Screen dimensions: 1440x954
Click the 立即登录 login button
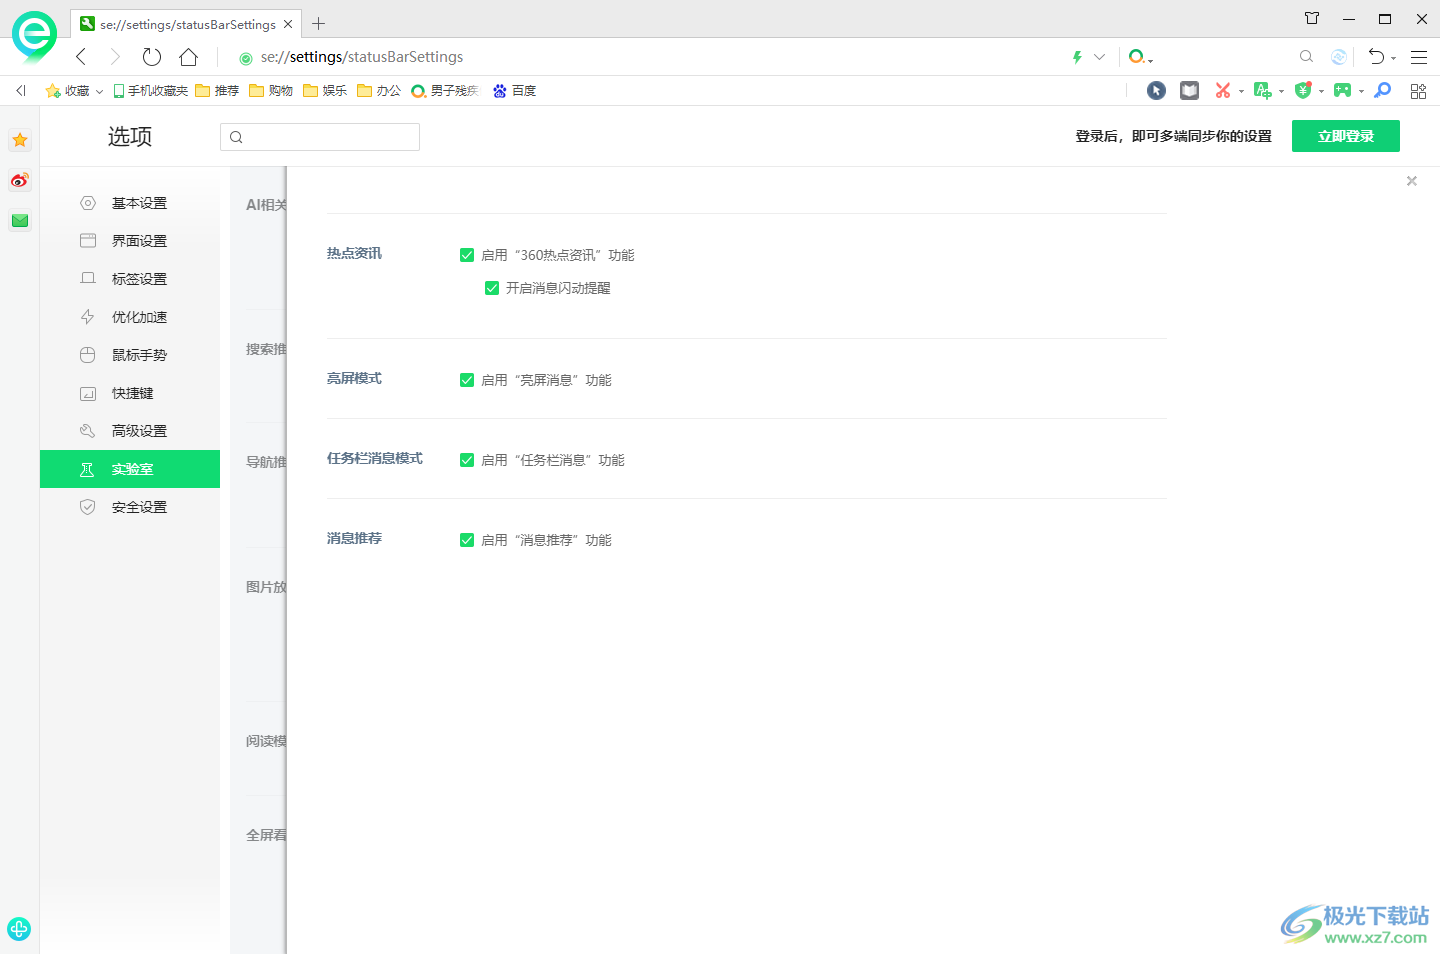pyautogui.click(x=1346, y=136)
